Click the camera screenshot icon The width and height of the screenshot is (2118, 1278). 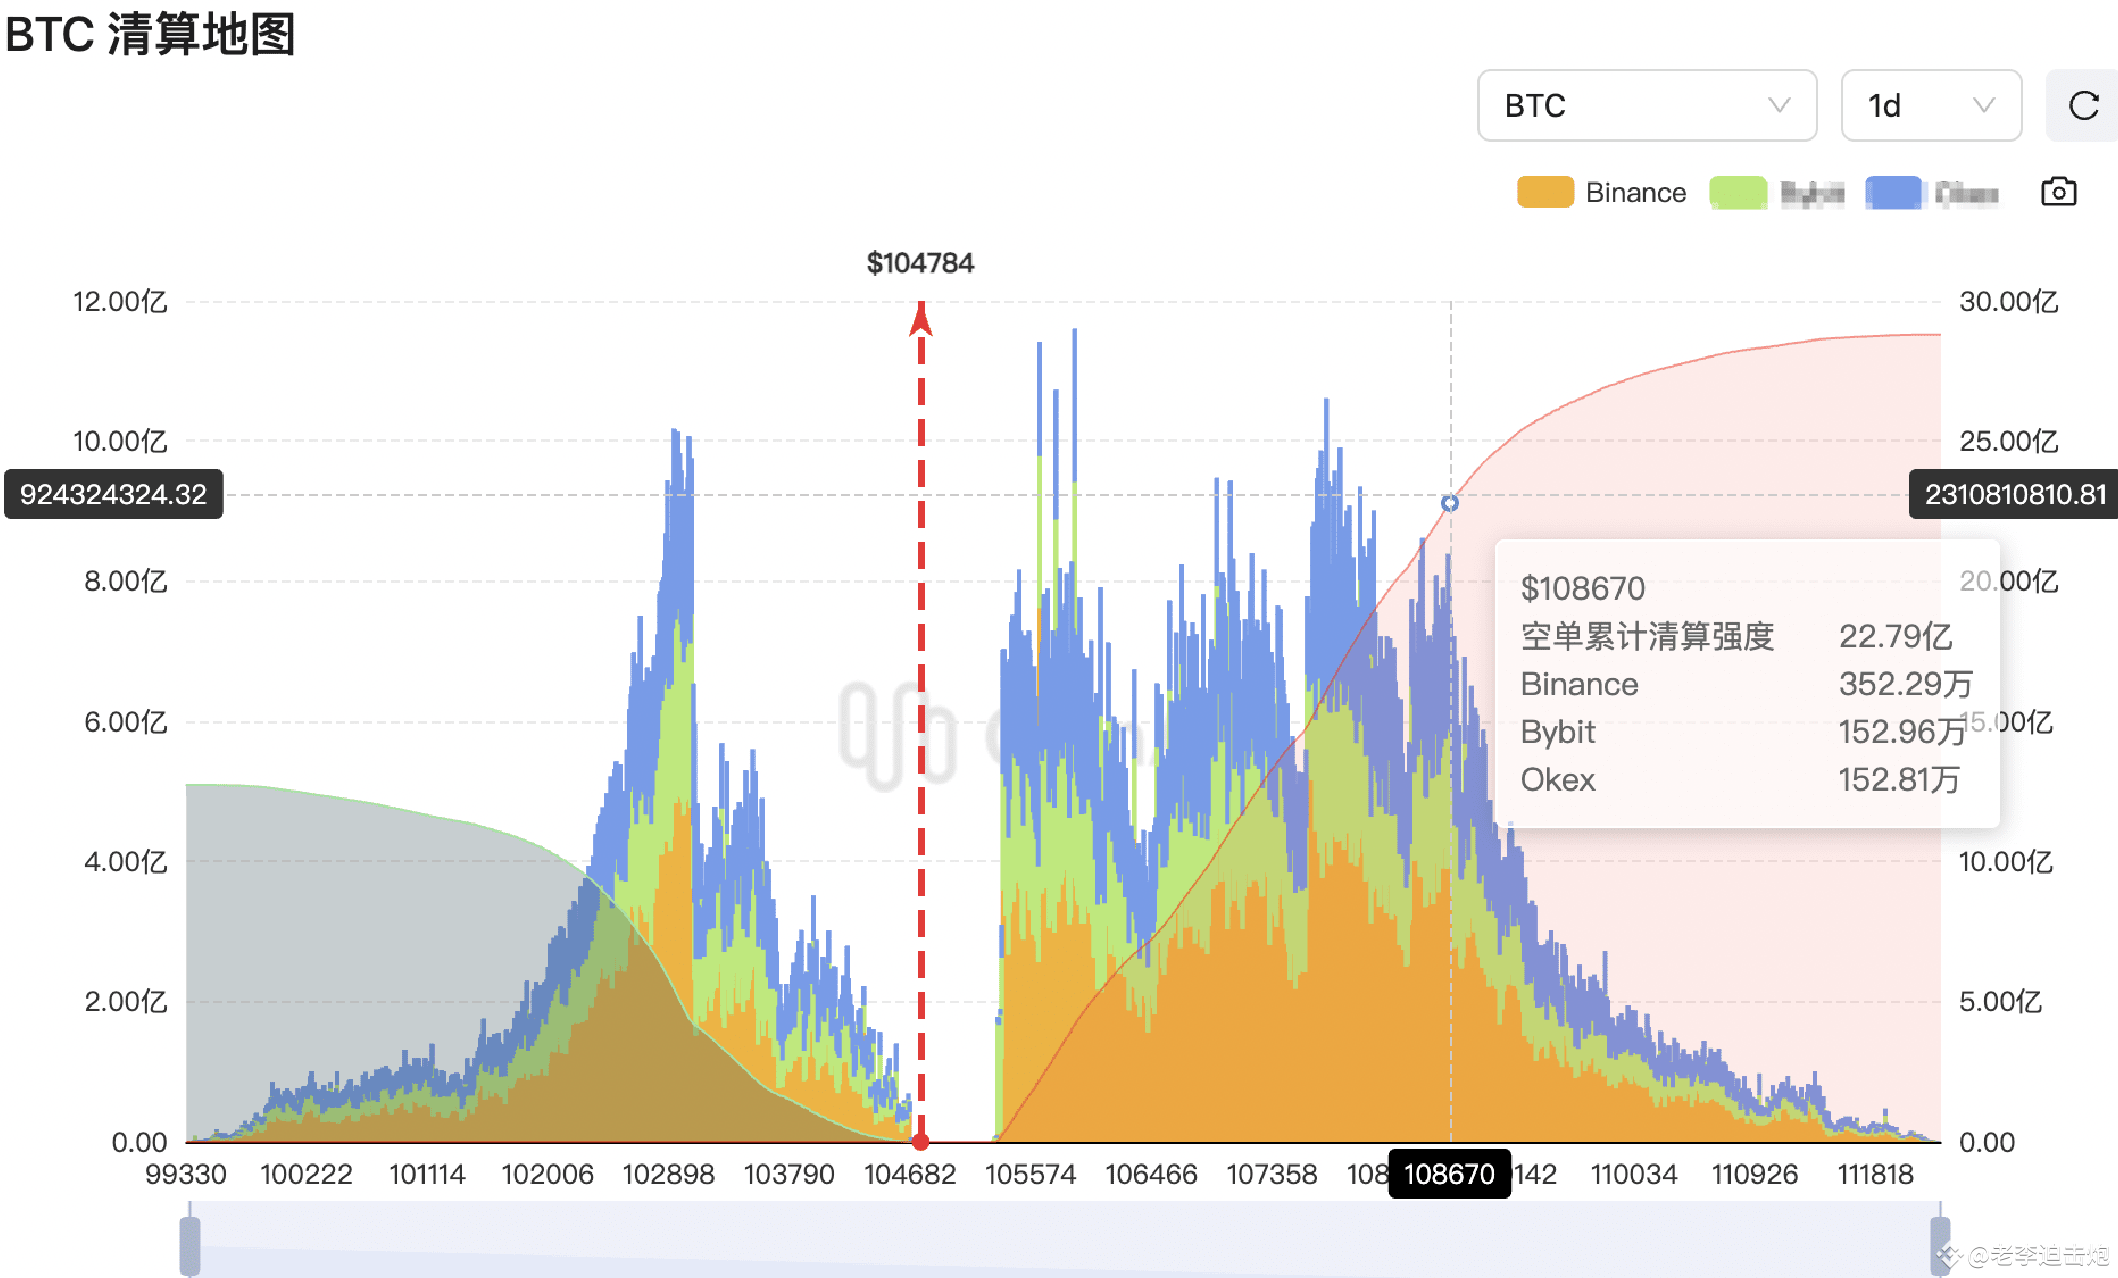pos(2058,192)
